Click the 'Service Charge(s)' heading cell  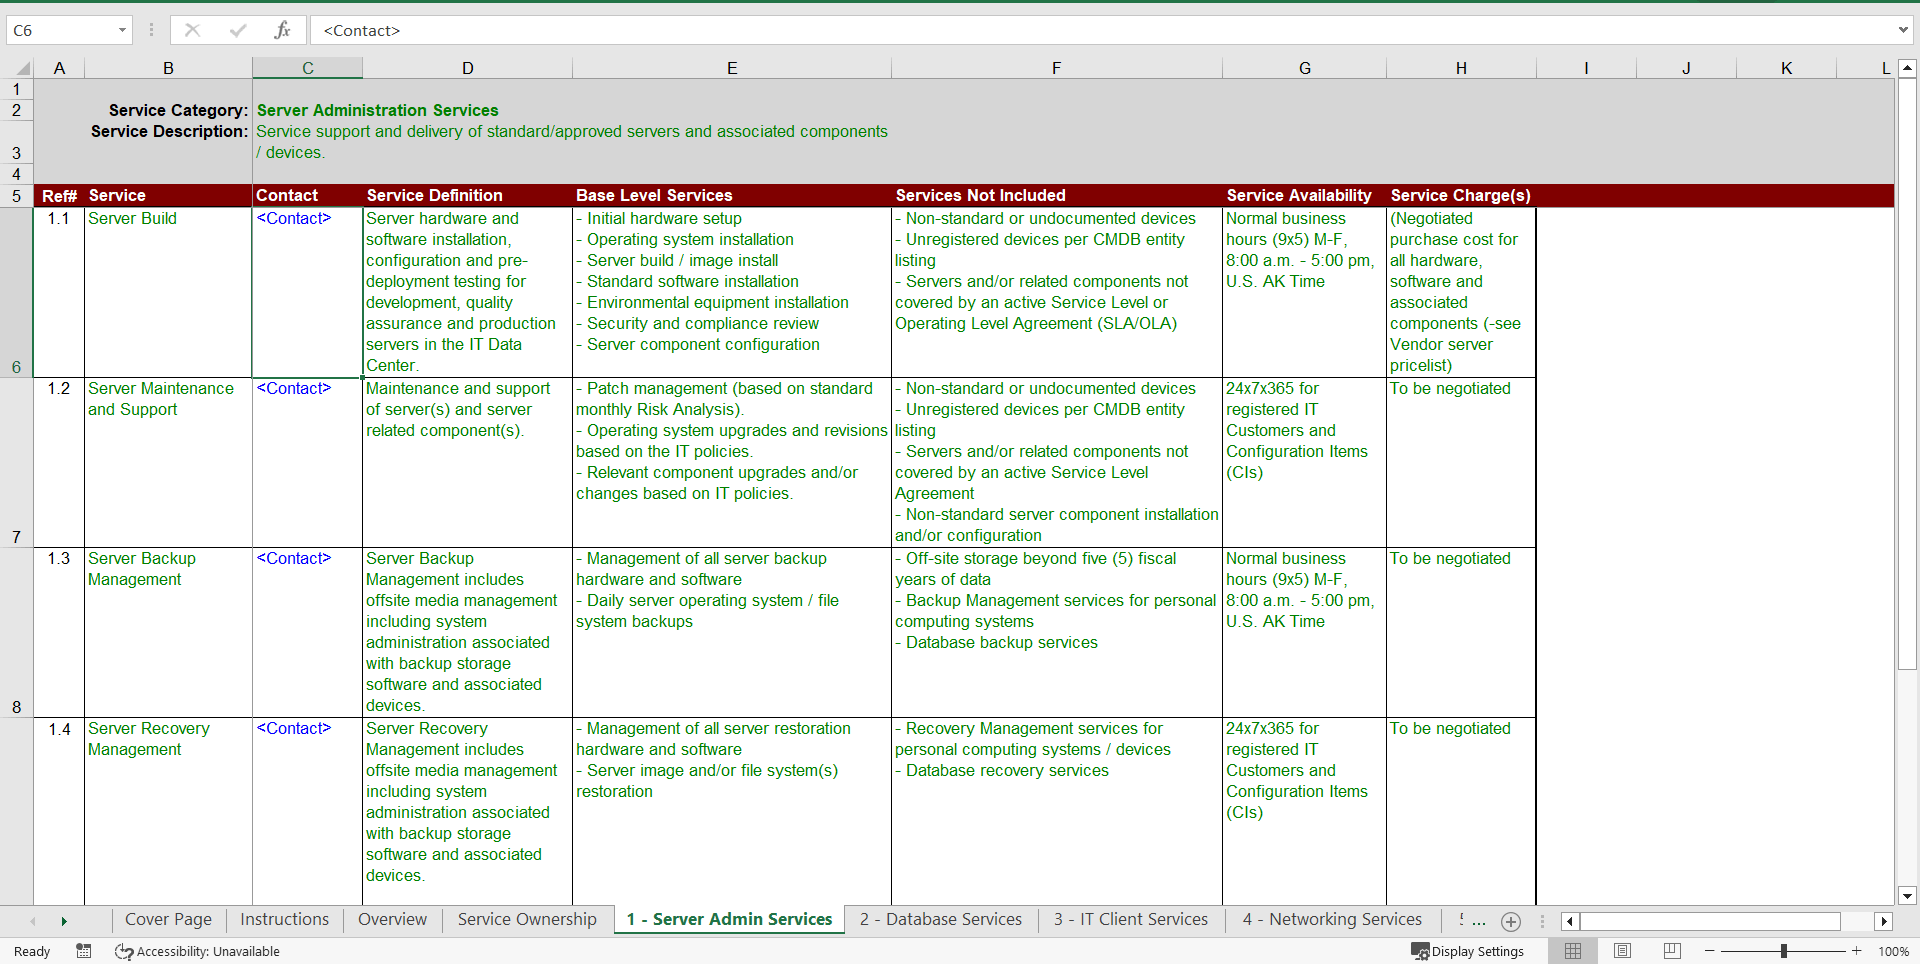(1461, 196)
